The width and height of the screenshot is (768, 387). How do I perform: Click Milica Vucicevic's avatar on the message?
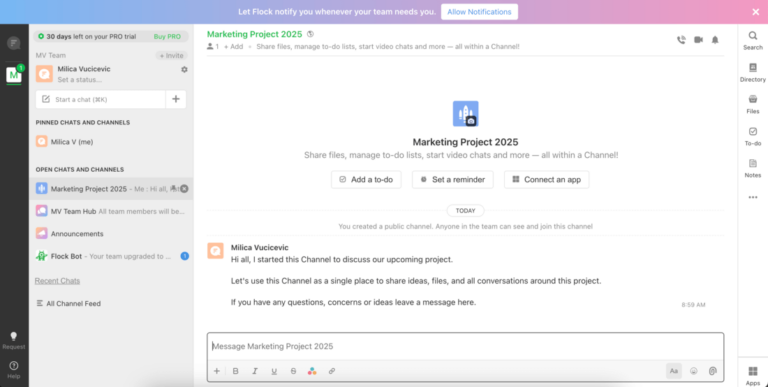click(216, 251)
